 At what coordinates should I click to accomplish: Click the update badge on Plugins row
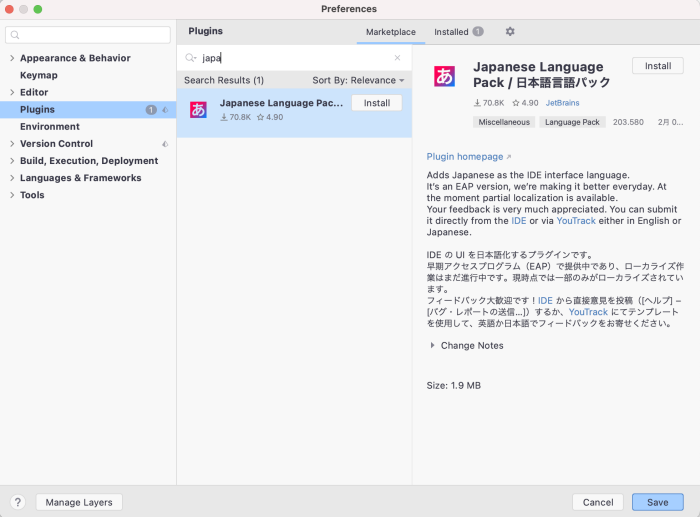151,110
